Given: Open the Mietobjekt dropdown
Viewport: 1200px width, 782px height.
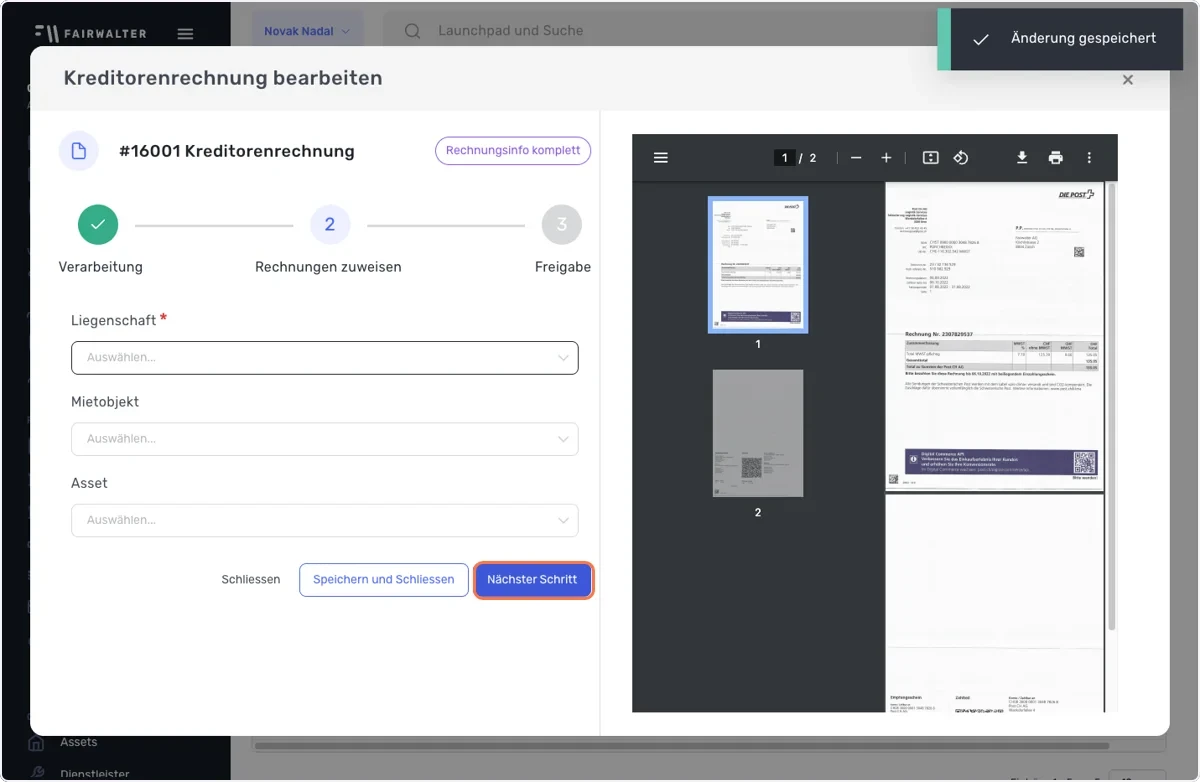Looking at the screenshot, I should point(325,439).
